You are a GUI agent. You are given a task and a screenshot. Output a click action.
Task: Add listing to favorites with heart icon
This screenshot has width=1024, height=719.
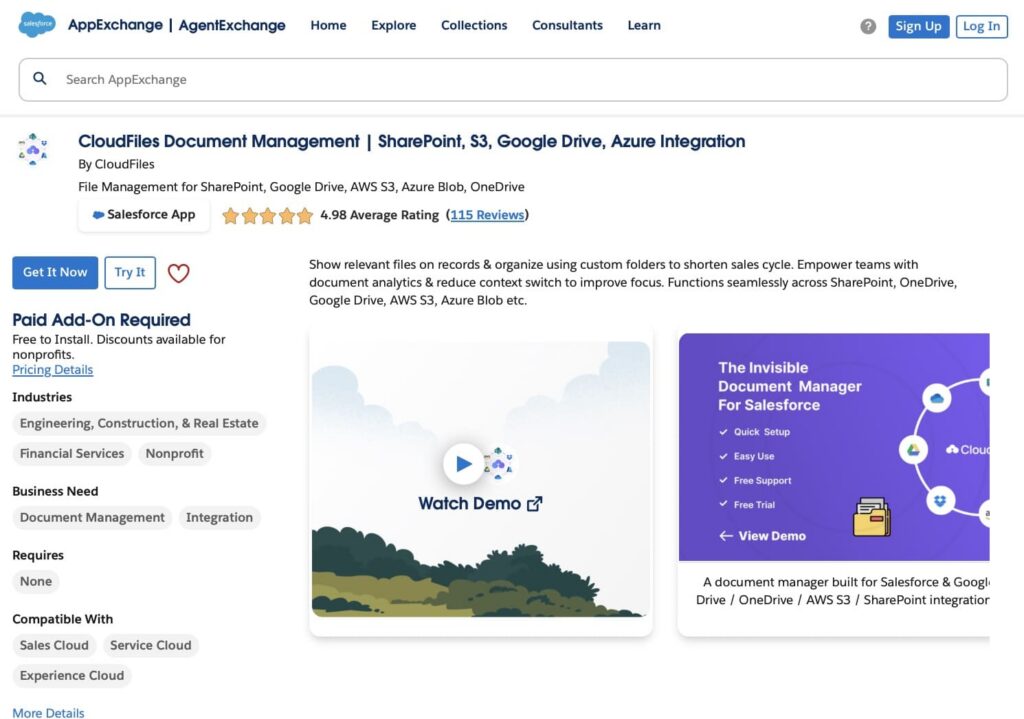[x=178, y=273]
